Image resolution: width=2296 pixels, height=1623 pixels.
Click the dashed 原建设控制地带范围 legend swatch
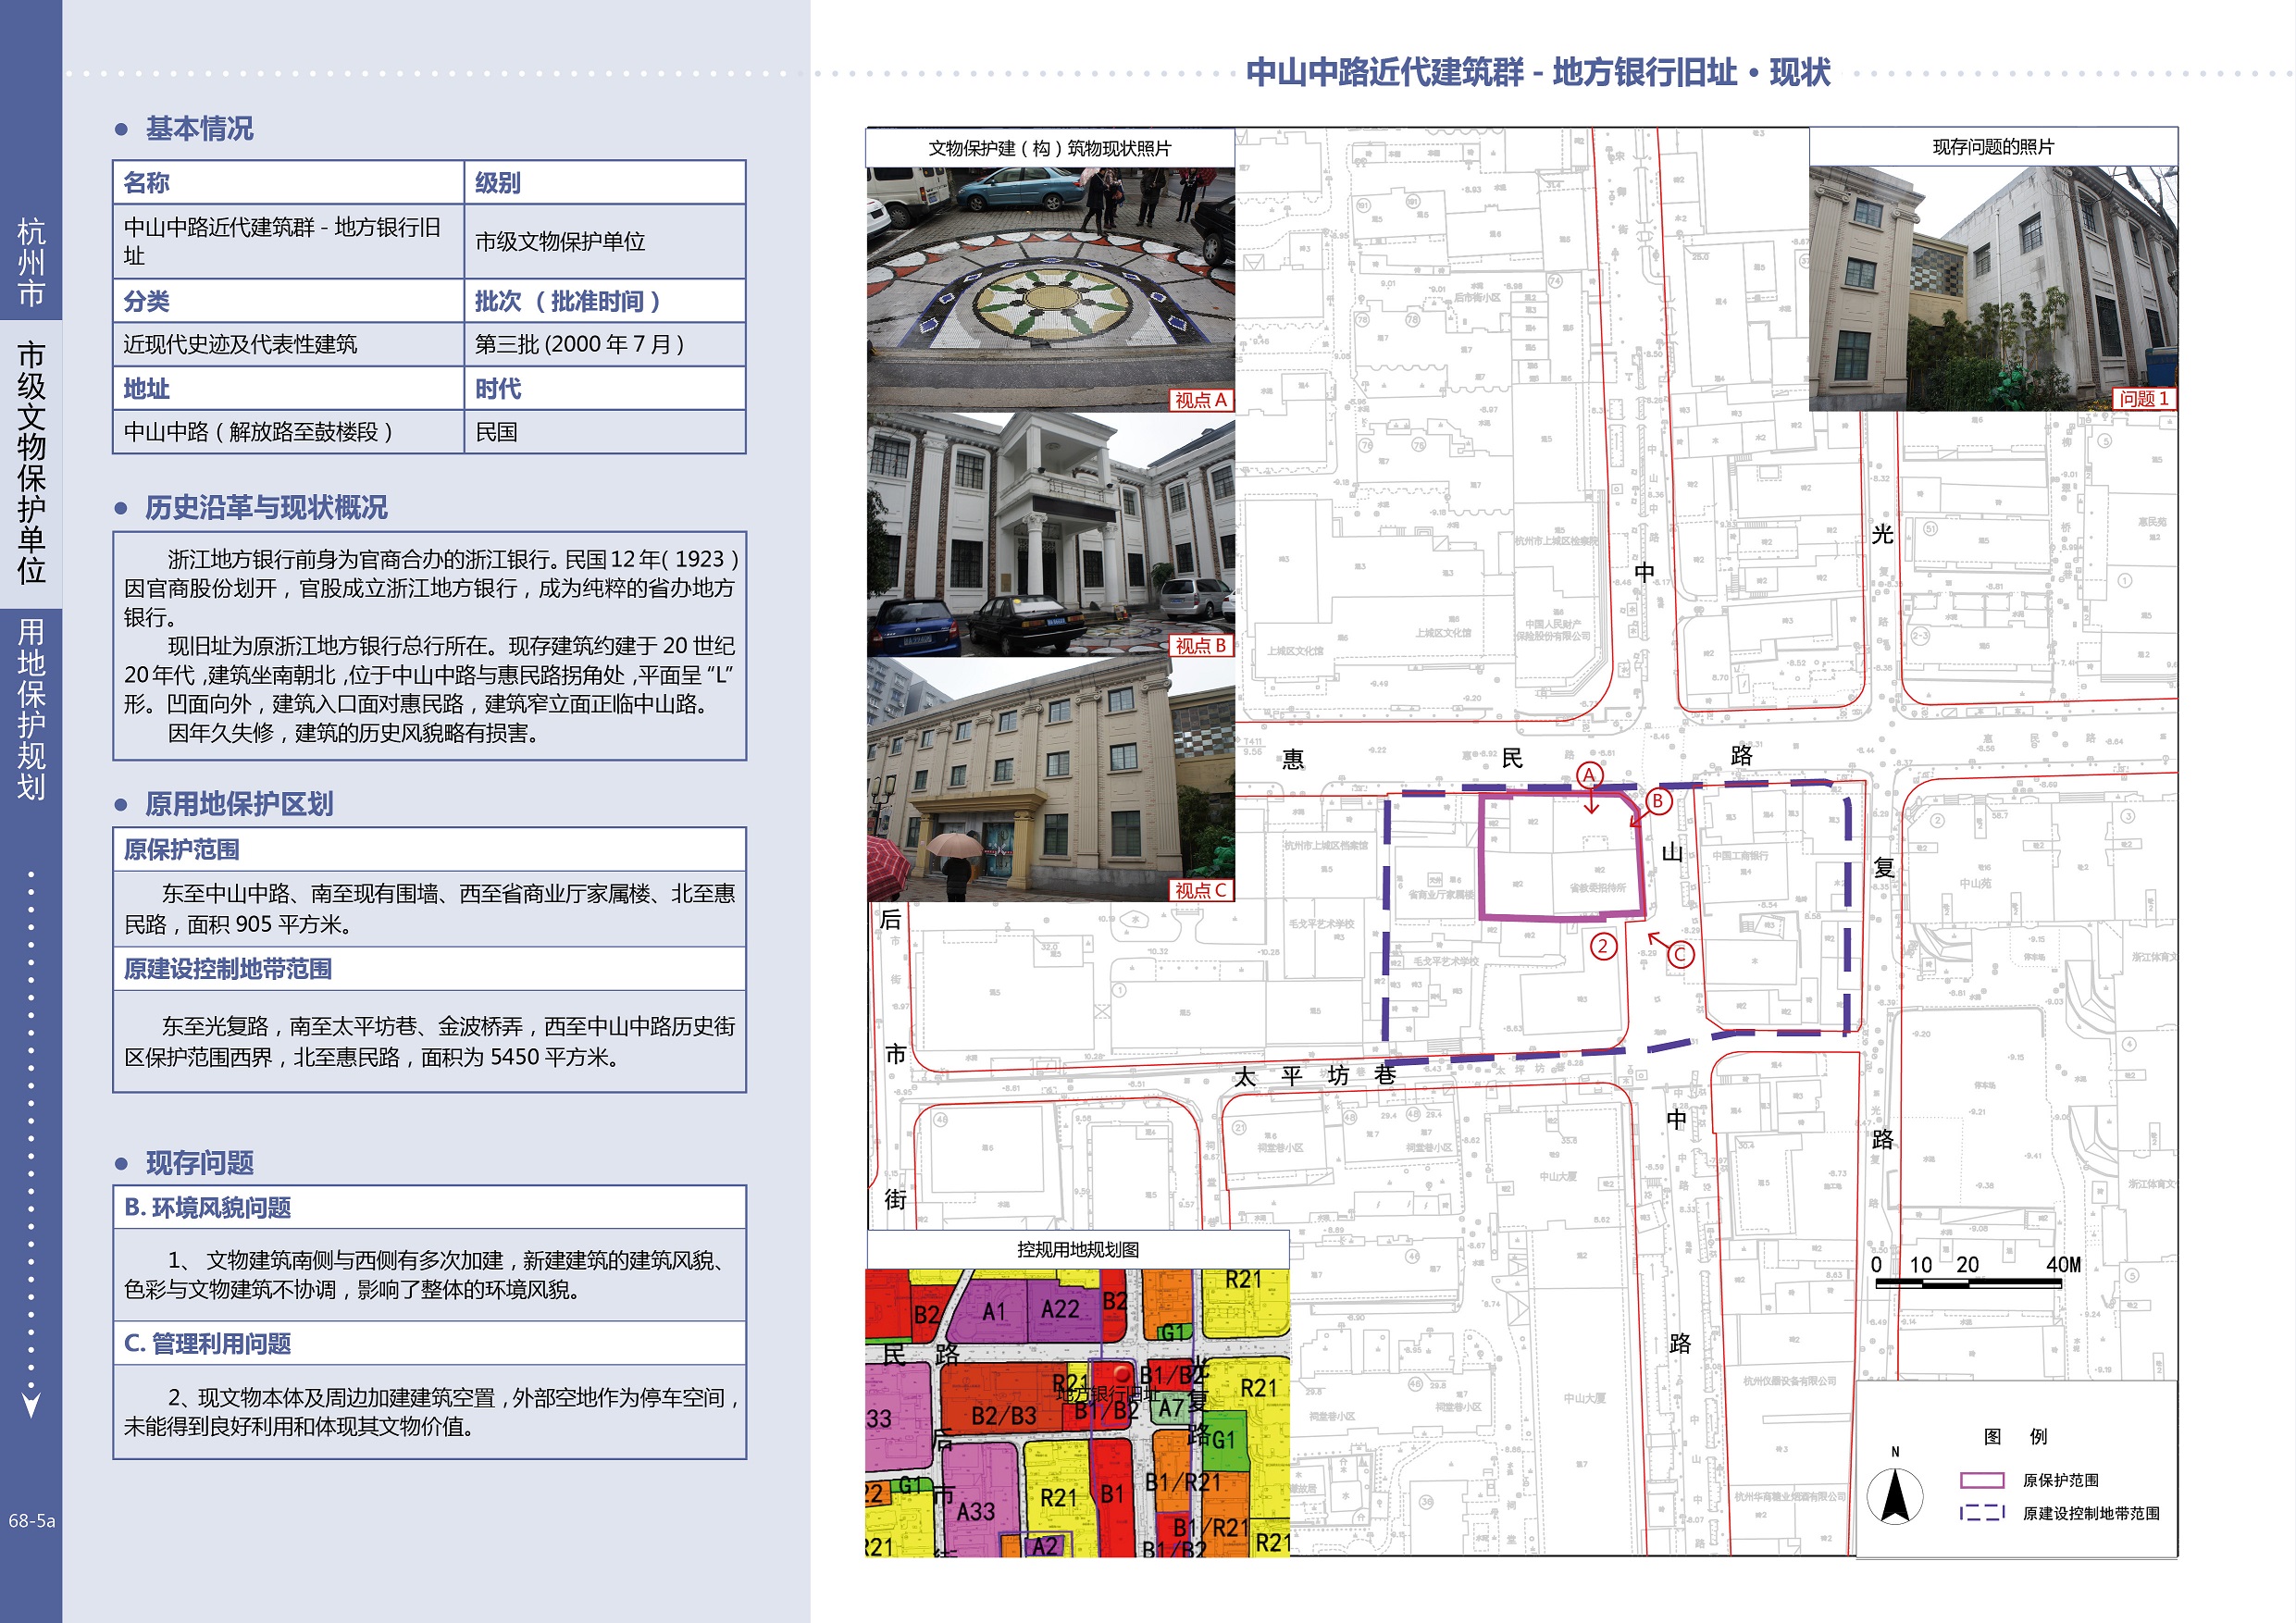coord(1981,1513)
